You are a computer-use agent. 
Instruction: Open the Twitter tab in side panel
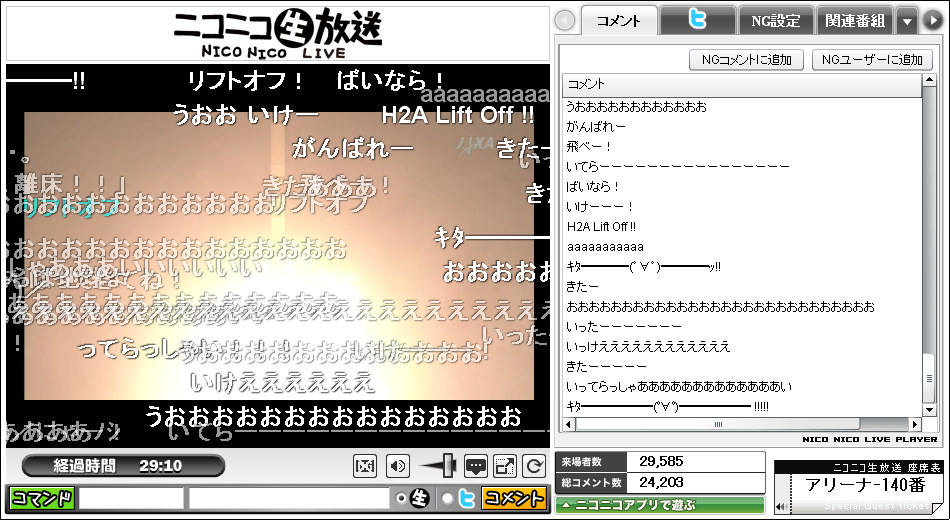tap(697, 21)
